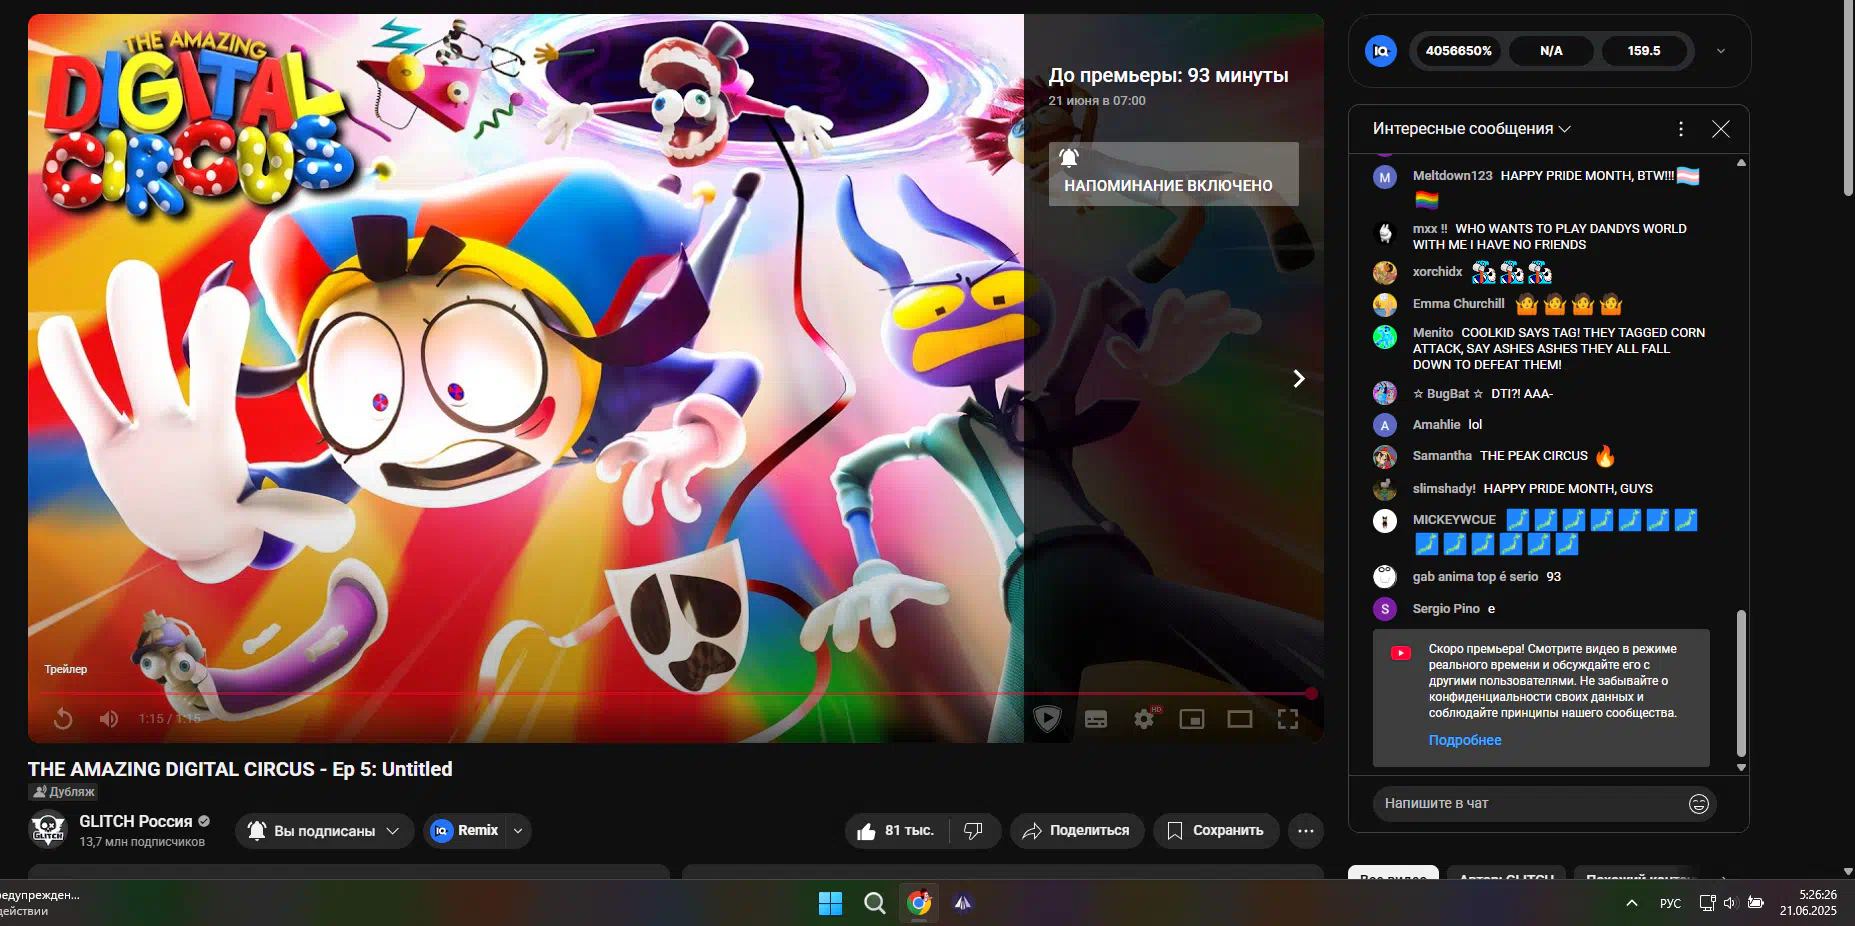Focus the 'Напишите в чат' input field
Image resolution: width=1855 pixels, height=926 pixels.
(1530, 804)
